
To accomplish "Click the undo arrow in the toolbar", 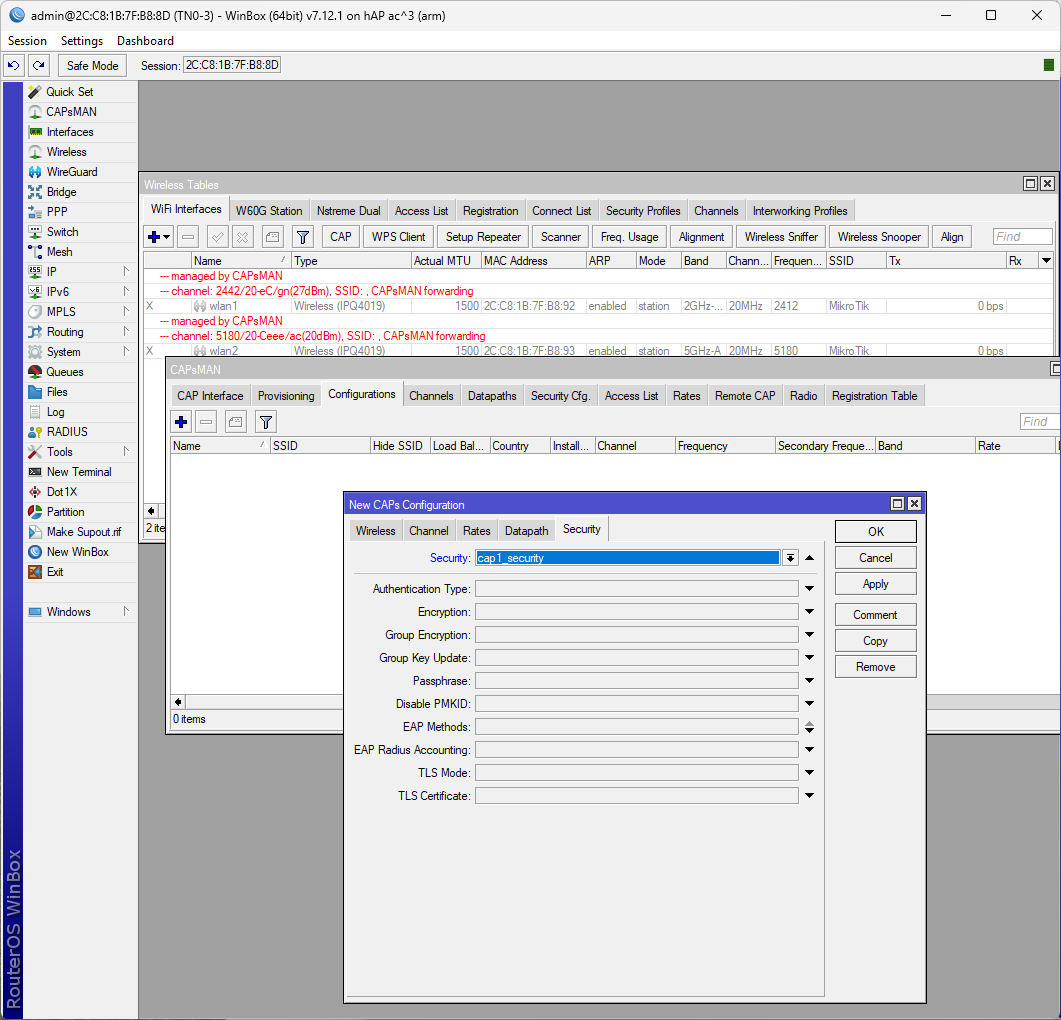I will click(x=13, y=65).
